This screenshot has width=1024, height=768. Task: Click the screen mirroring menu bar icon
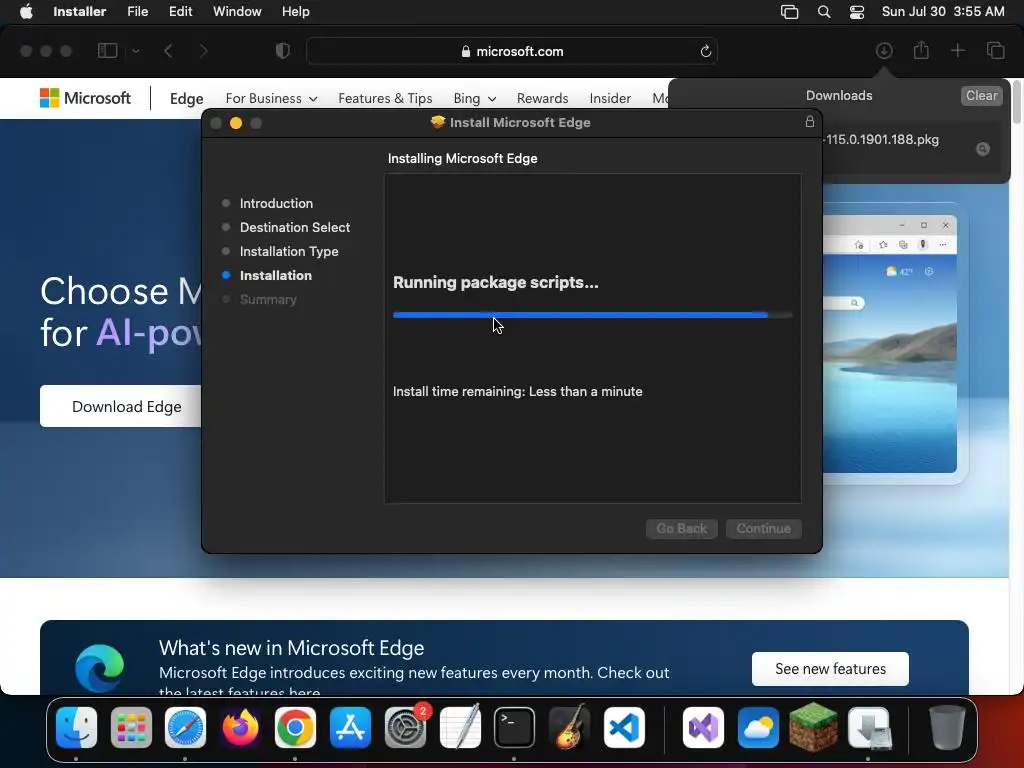[790, 12]
